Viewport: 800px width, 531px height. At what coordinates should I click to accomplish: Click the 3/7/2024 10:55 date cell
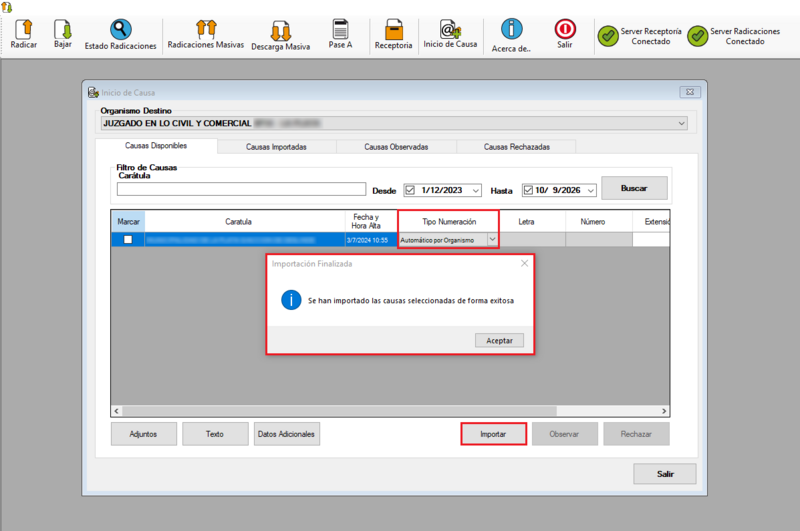coord(371,240)
